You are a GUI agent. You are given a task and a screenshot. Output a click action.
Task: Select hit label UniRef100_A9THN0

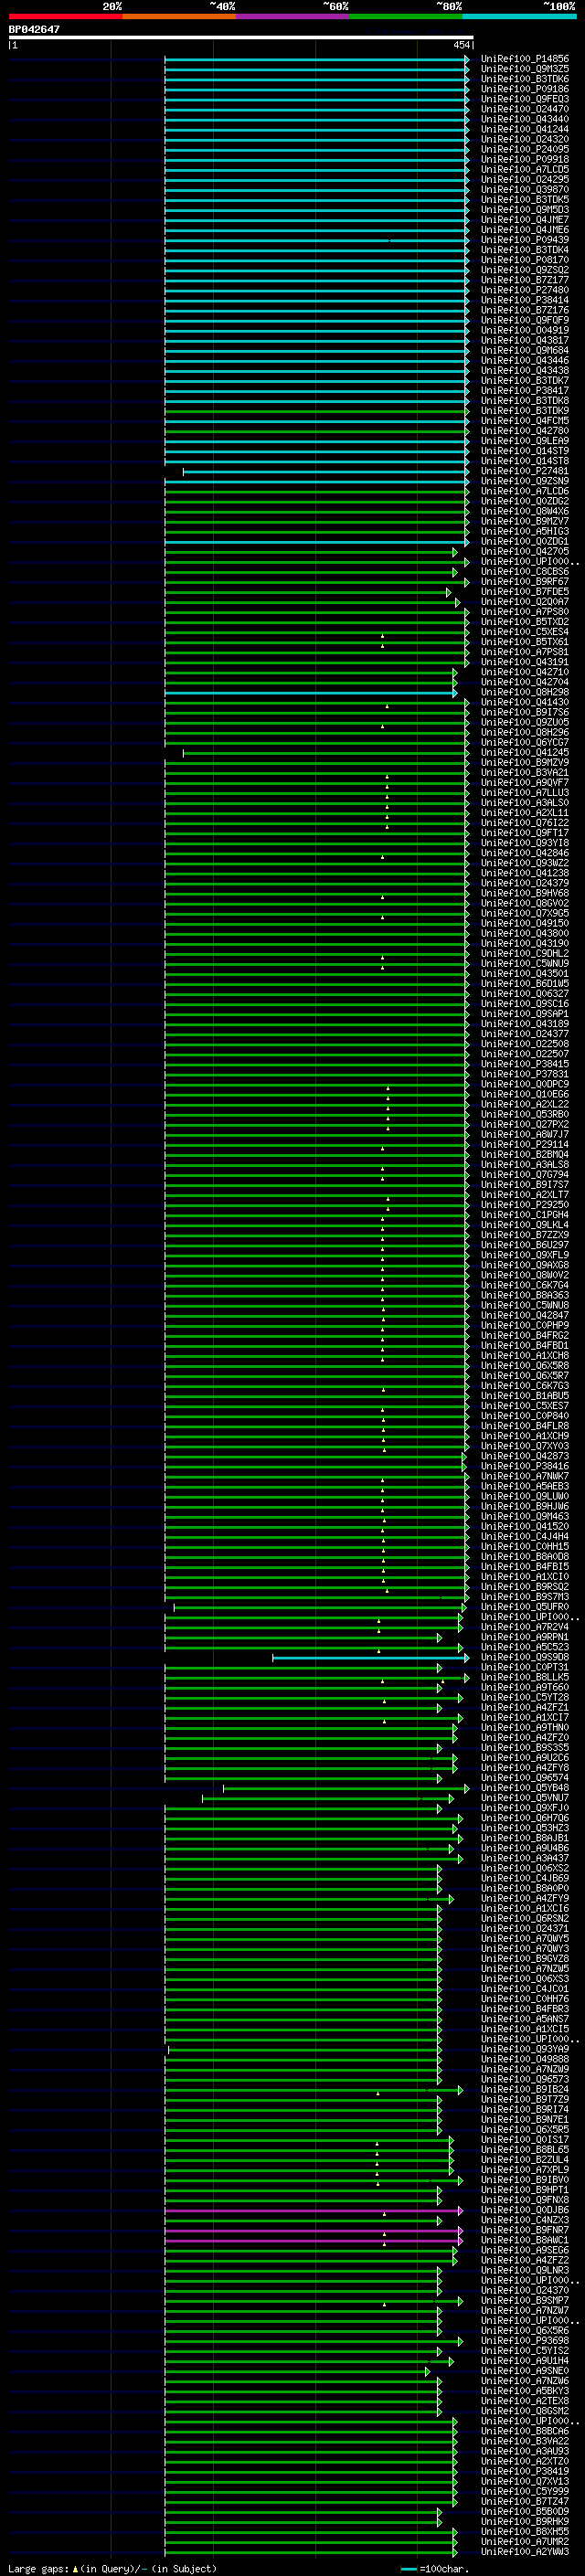point(525,1728)
